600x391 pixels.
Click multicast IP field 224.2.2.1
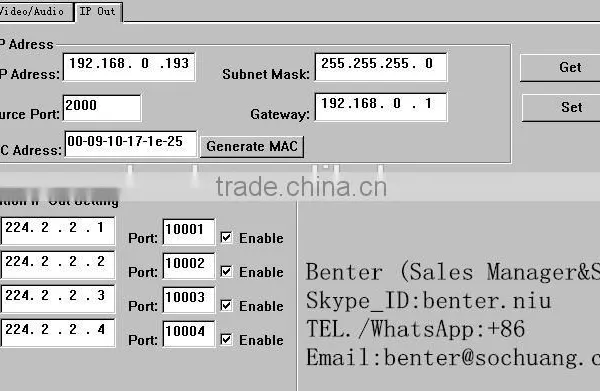pos(58,231)
